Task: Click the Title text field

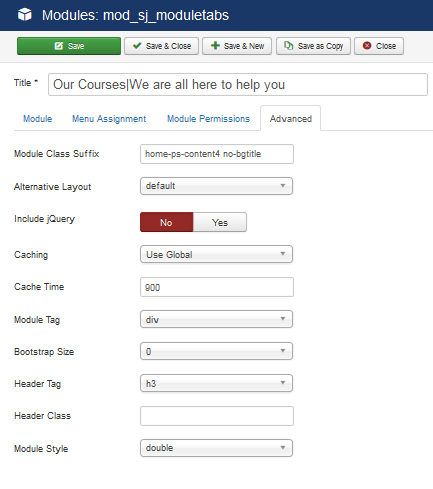Action: click(238, 85)
